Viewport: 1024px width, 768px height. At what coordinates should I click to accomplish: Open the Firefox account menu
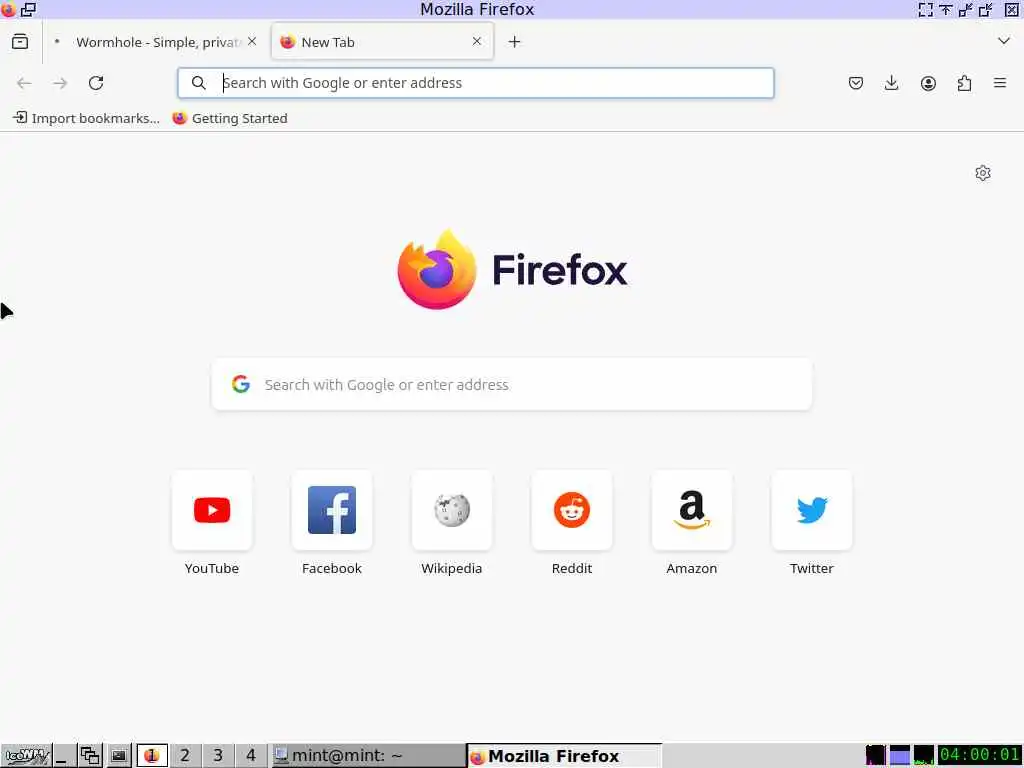(x=928, y=83)
